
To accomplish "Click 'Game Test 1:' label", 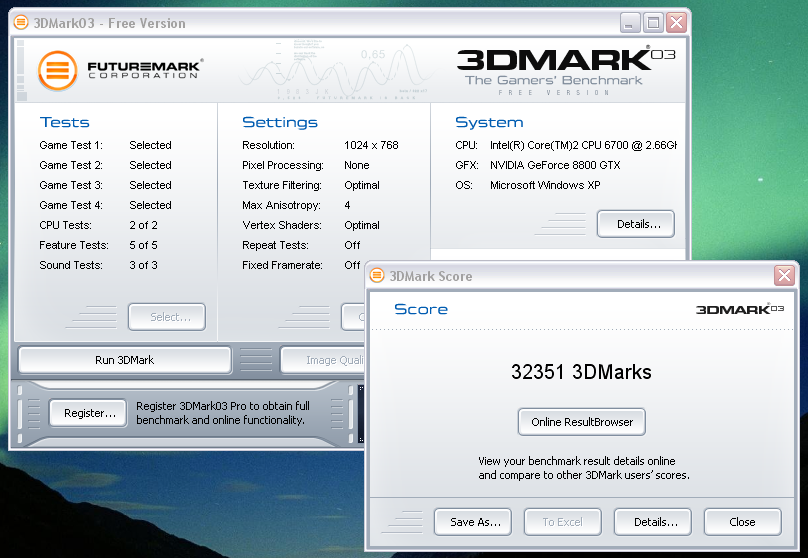I will point(71,145).
